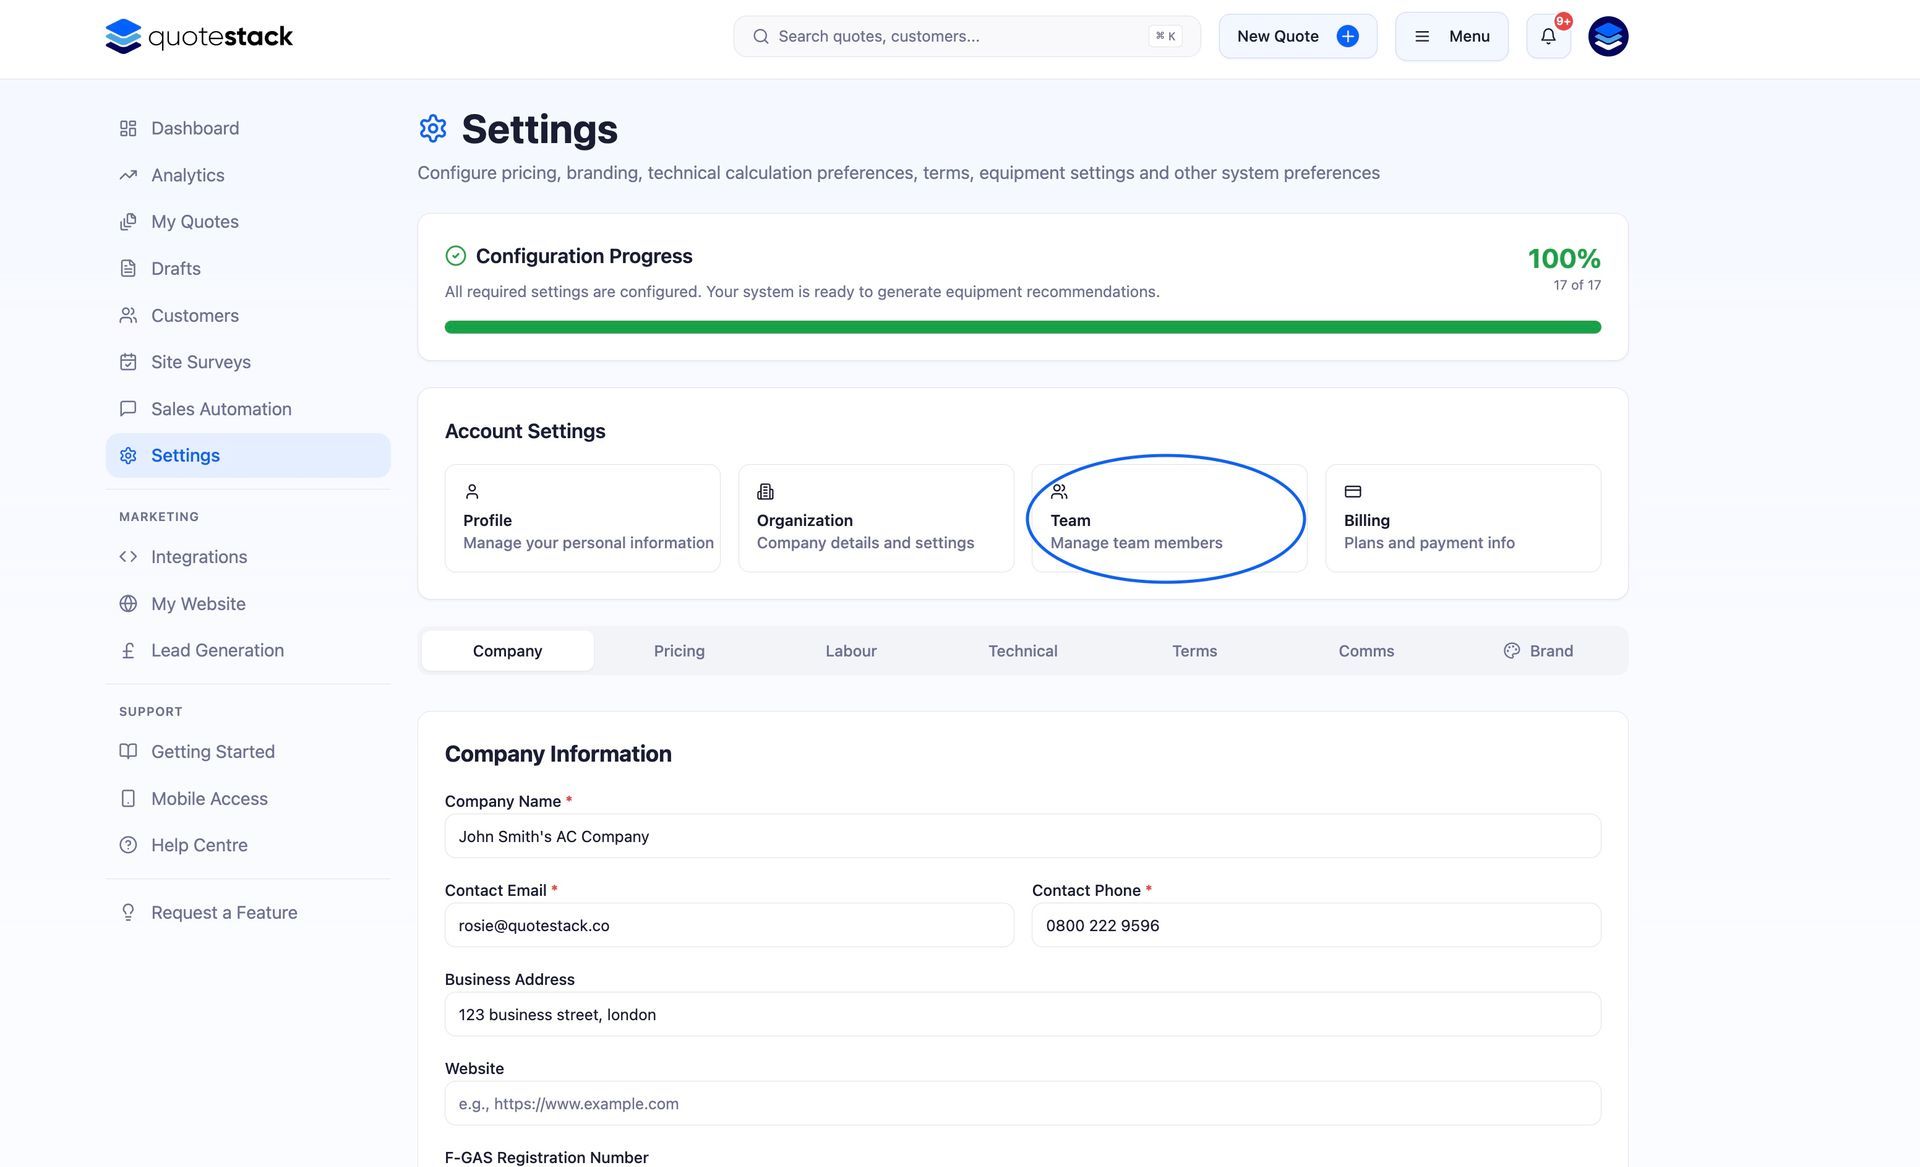Open the hamburger Menu dropdown
The height and width of the screenshot is (1167, 1920).
coord(1451,37)
